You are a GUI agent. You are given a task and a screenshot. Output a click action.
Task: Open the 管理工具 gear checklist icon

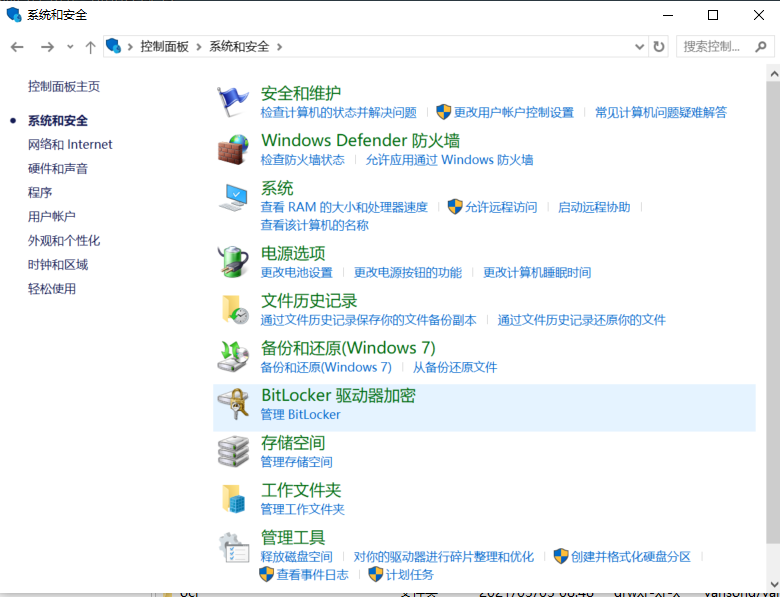pyautogui.click(x=234, y=547)
